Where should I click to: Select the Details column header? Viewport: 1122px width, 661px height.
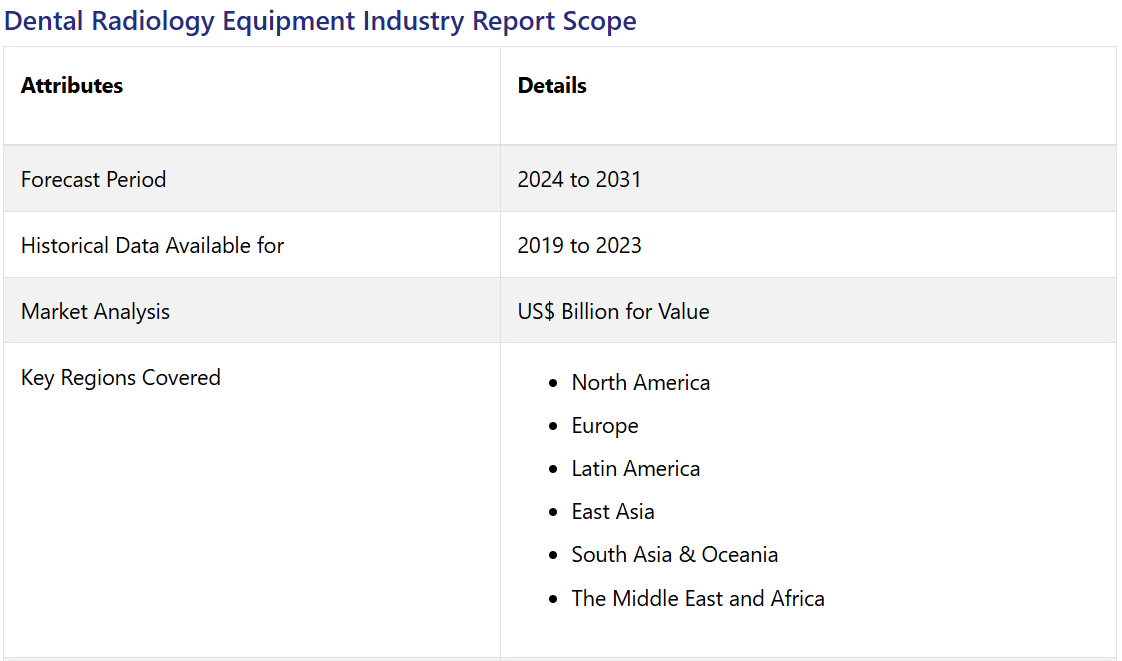(x=552, y=86)
